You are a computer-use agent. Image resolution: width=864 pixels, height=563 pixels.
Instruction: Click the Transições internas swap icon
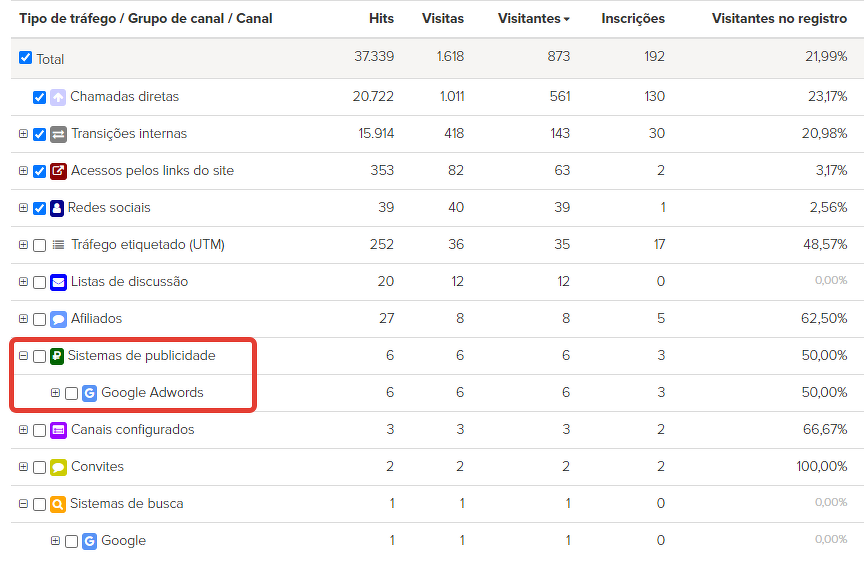(x=58, y=134)
